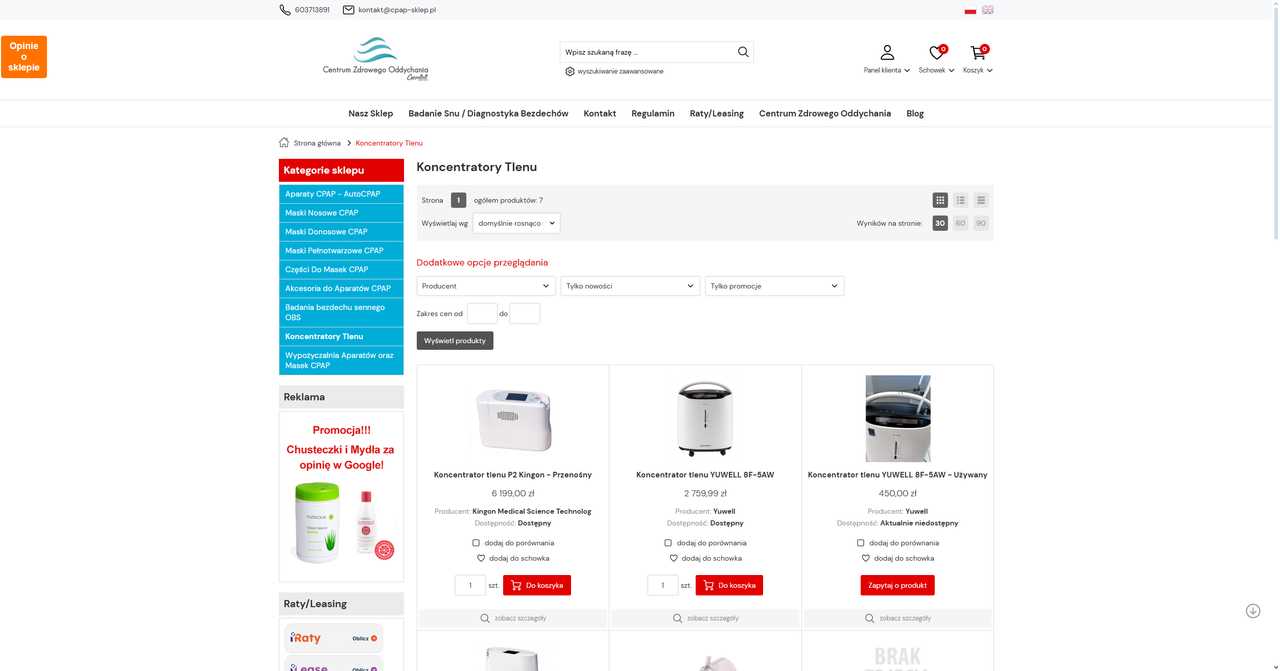Viewport: 1280px width, 671px height.
Task: Set results per page to 30
Action: tap(940, 223)
